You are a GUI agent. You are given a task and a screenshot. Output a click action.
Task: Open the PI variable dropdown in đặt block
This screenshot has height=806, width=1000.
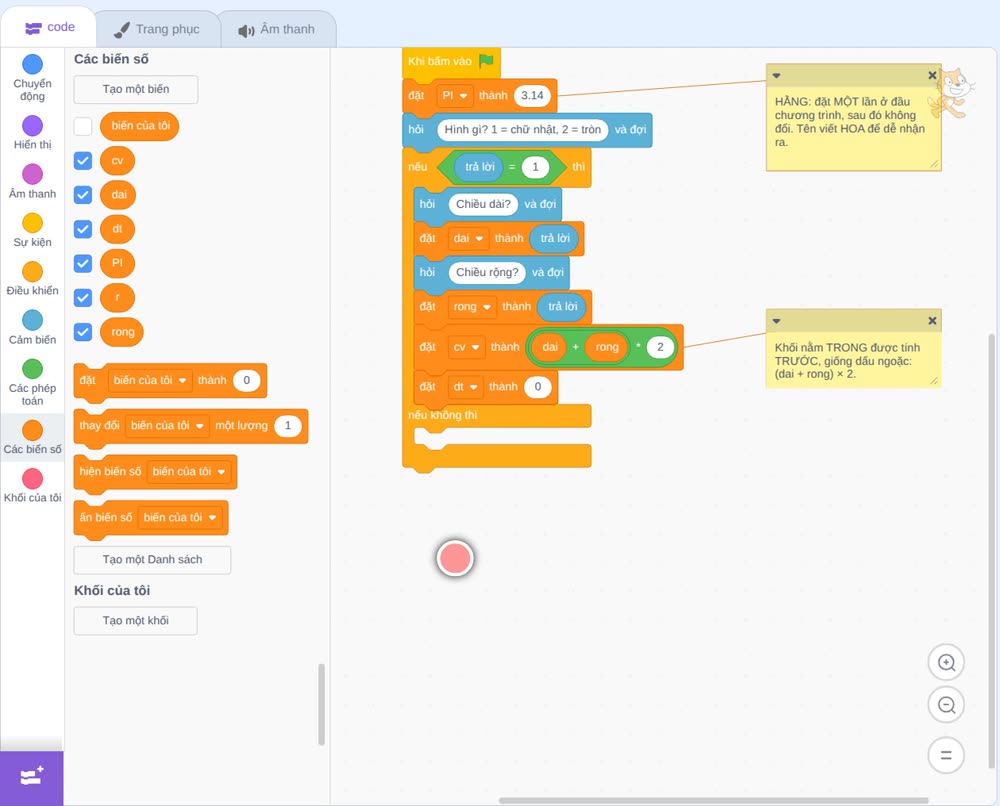[x=455, y=96]
